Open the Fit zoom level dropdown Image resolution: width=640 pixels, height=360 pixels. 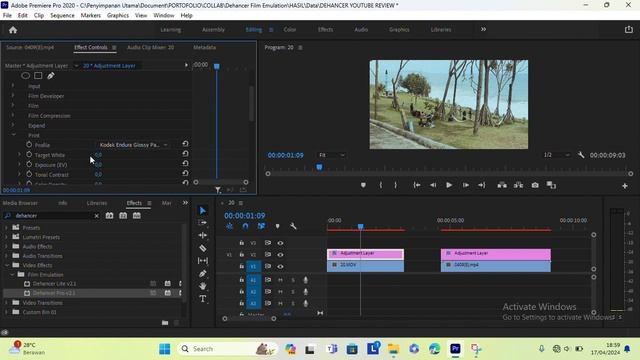pyautogui.click(x=331, y=155)
